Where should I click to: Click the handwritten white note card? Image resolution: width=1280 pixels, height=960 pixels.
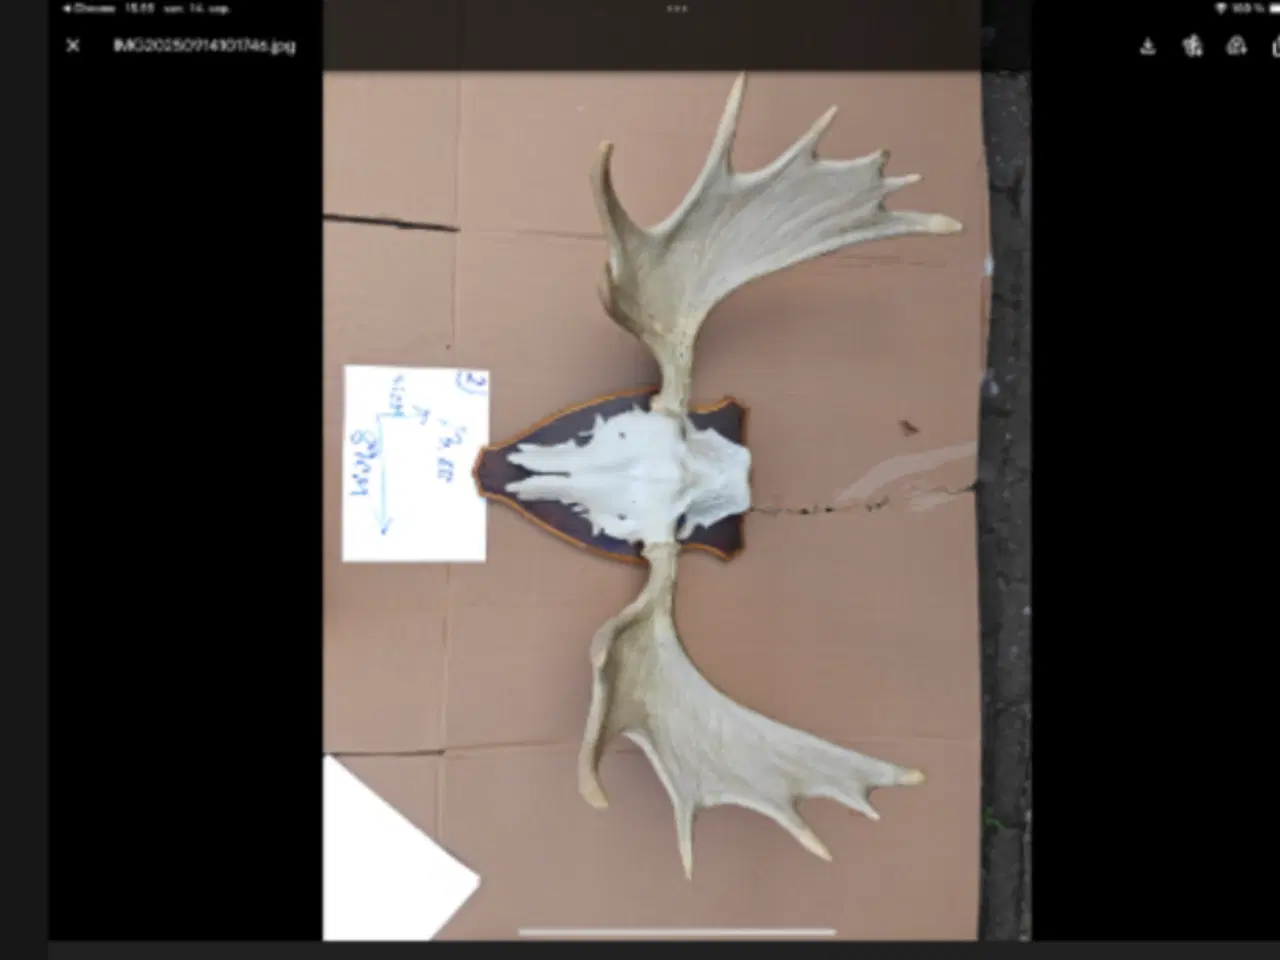point(414,462)
